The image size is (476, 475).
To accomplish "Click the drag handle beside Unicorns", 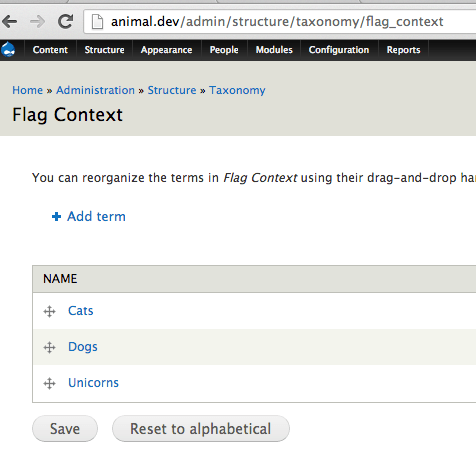I will (49, 383).
